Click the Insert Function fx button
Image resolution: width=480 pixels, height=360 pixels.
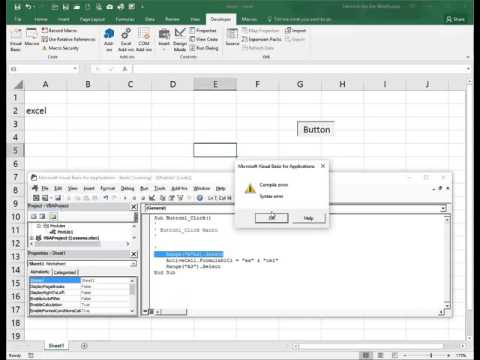[125, 69]
